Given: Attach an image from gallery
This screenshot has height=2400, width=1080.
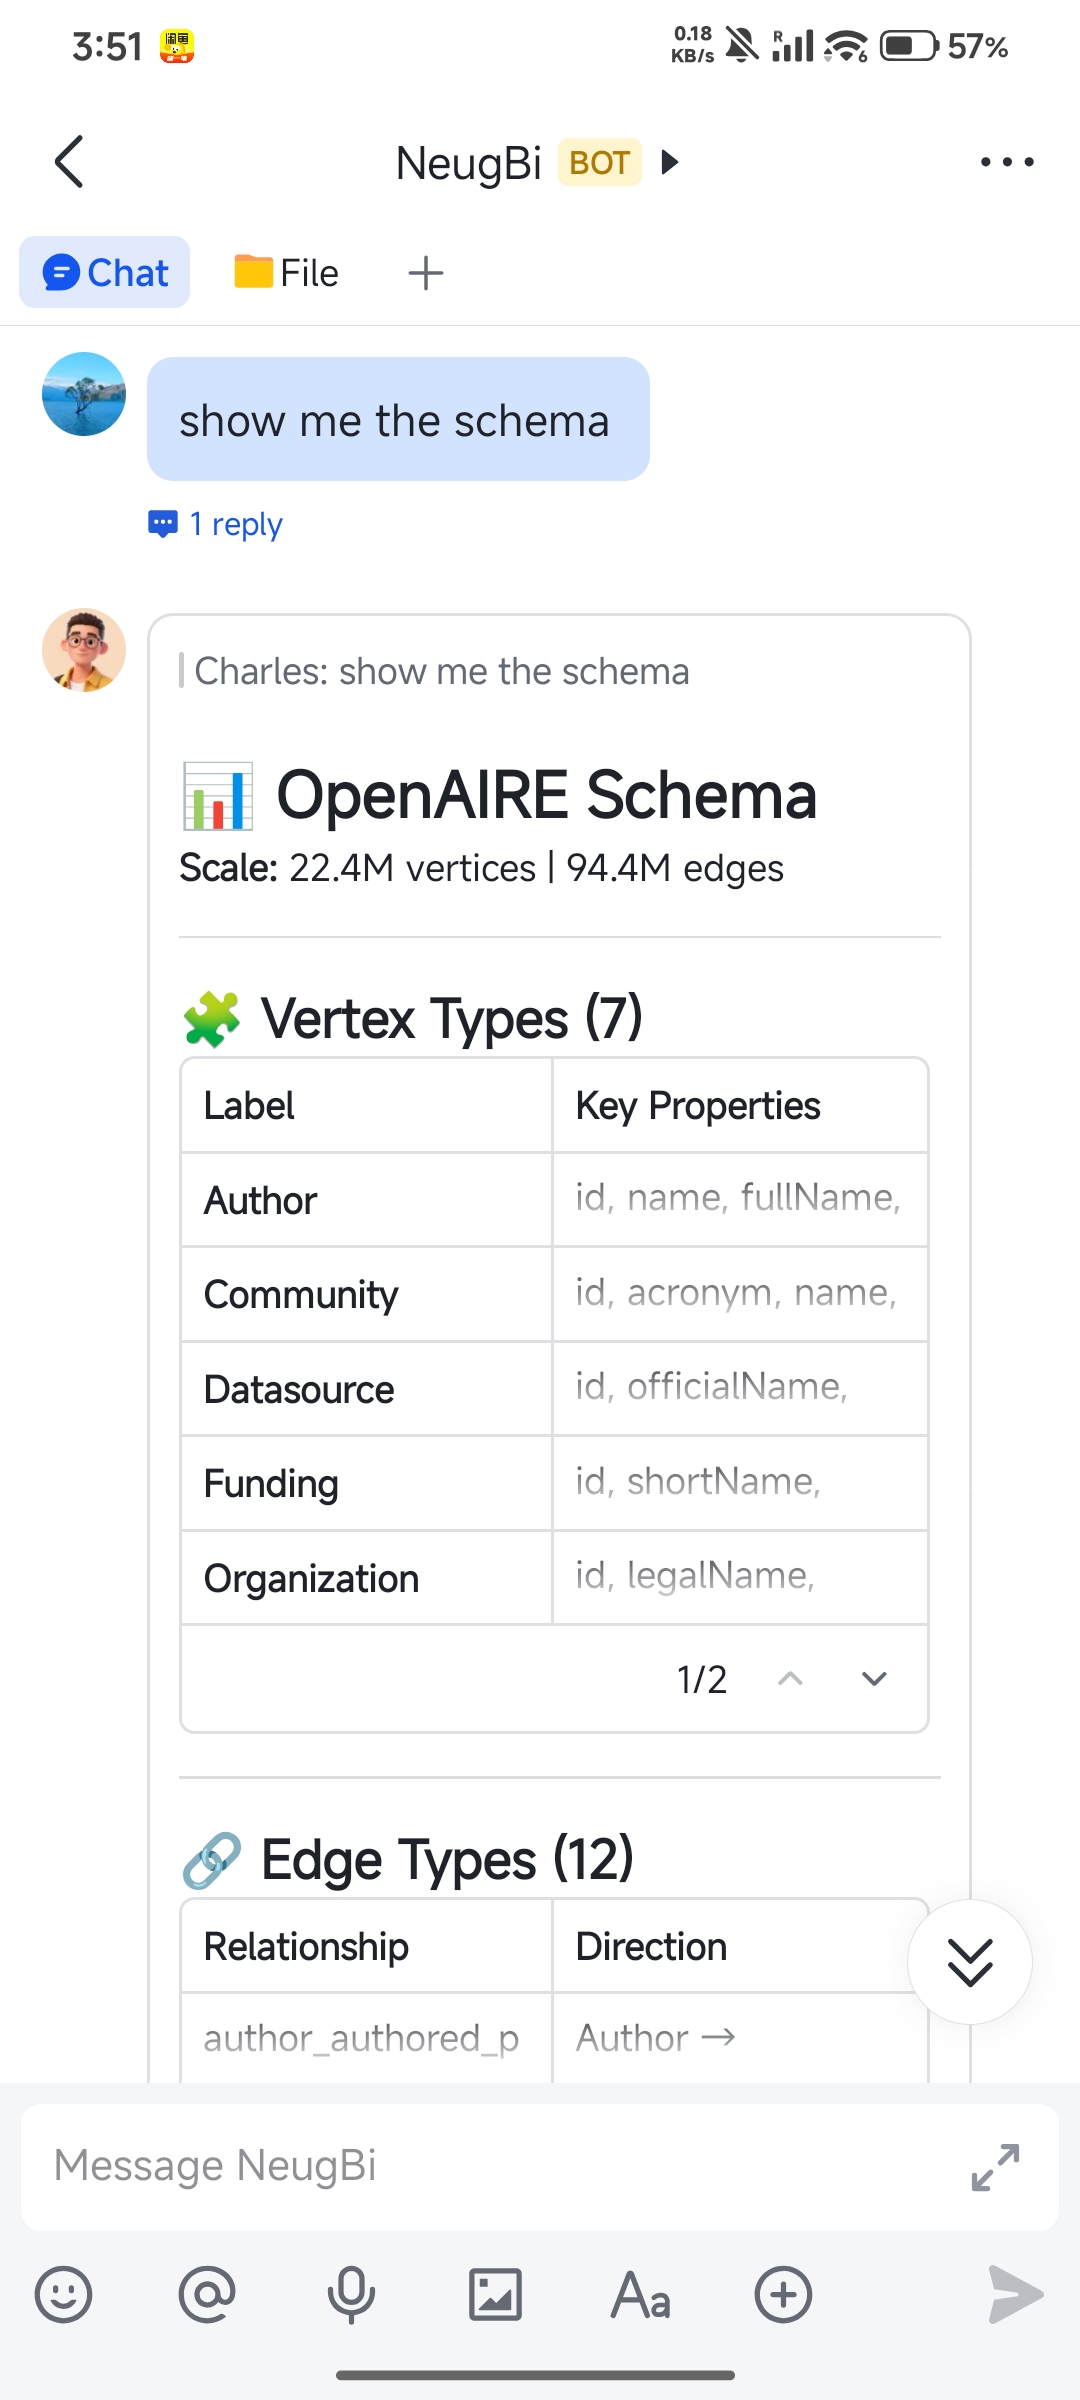Looking at the screenshot, I should 495,2294.
